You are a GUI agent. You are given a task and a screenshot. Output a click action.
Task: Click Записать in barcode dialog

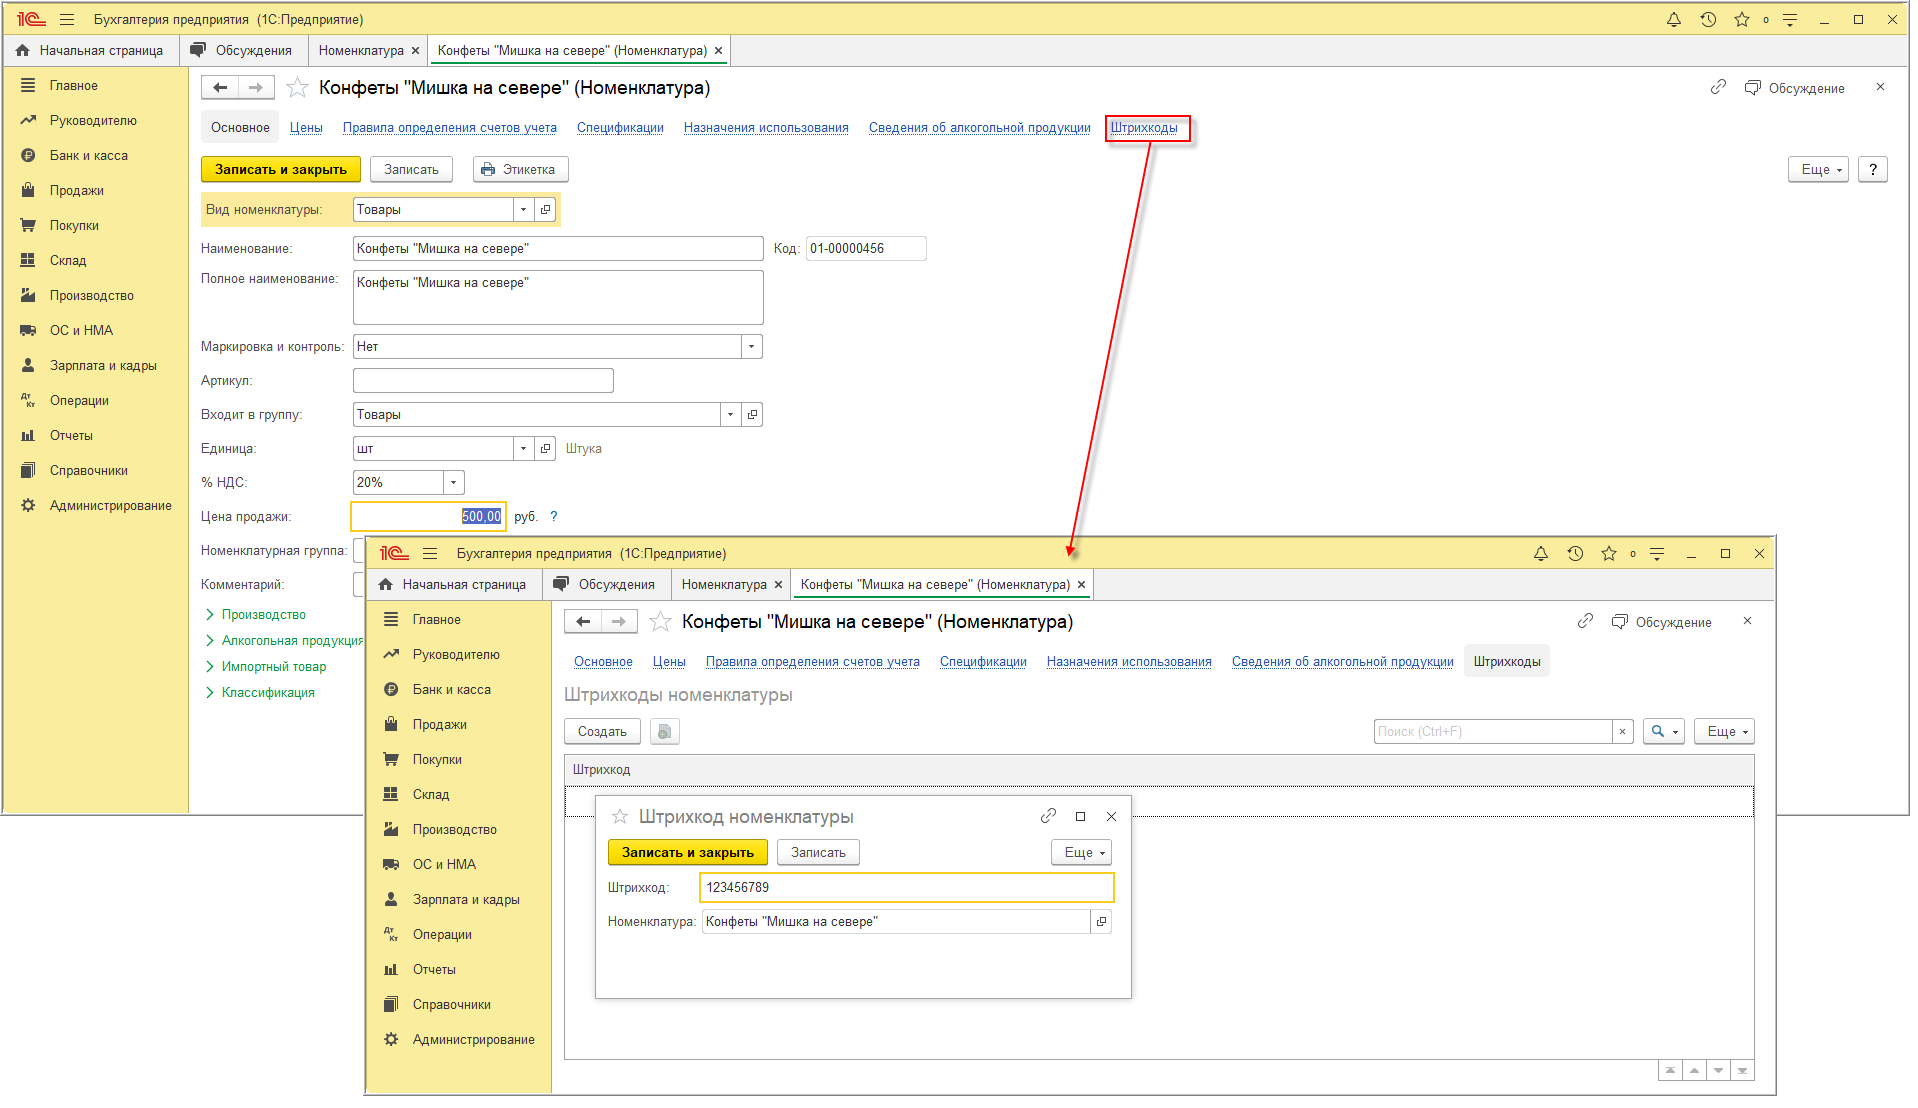tap(818, 852)
